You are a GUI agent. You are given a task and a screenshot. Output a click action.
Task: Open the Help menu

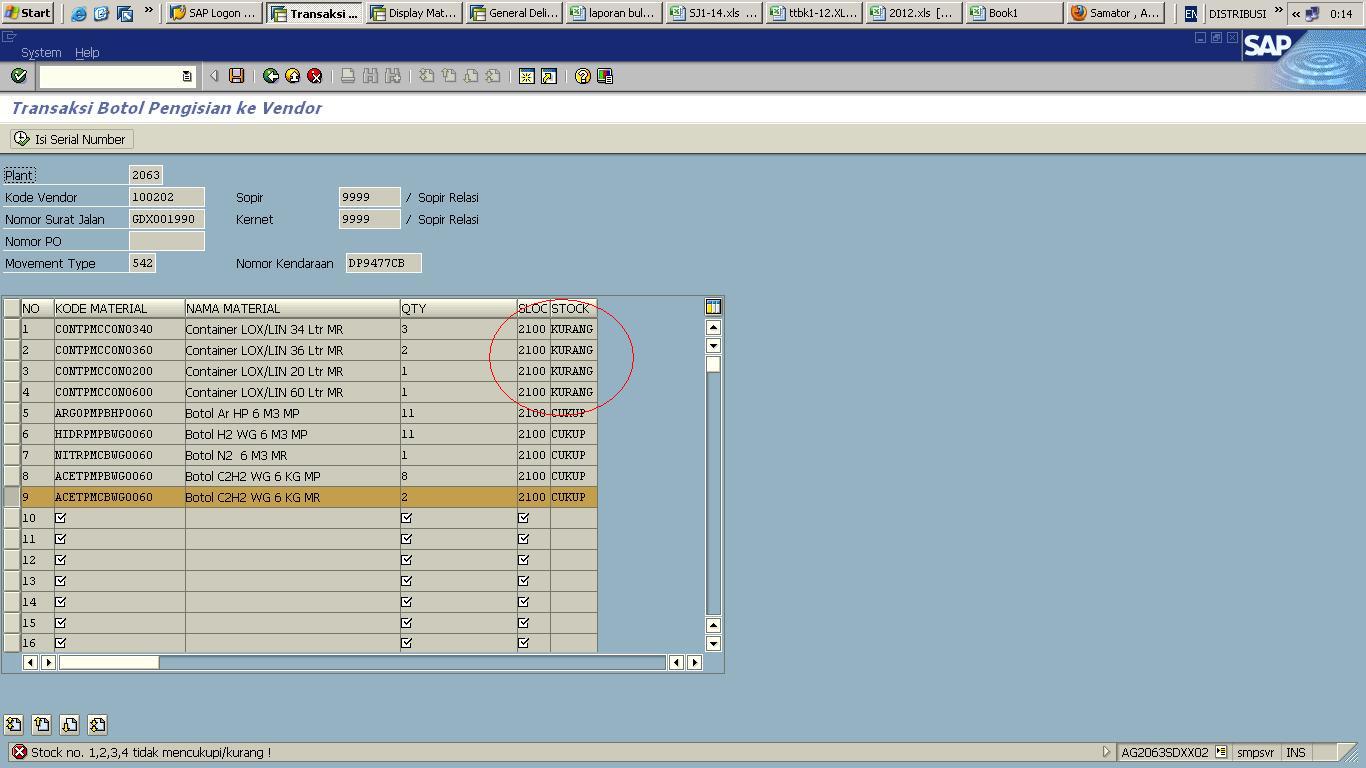(87, 52)
